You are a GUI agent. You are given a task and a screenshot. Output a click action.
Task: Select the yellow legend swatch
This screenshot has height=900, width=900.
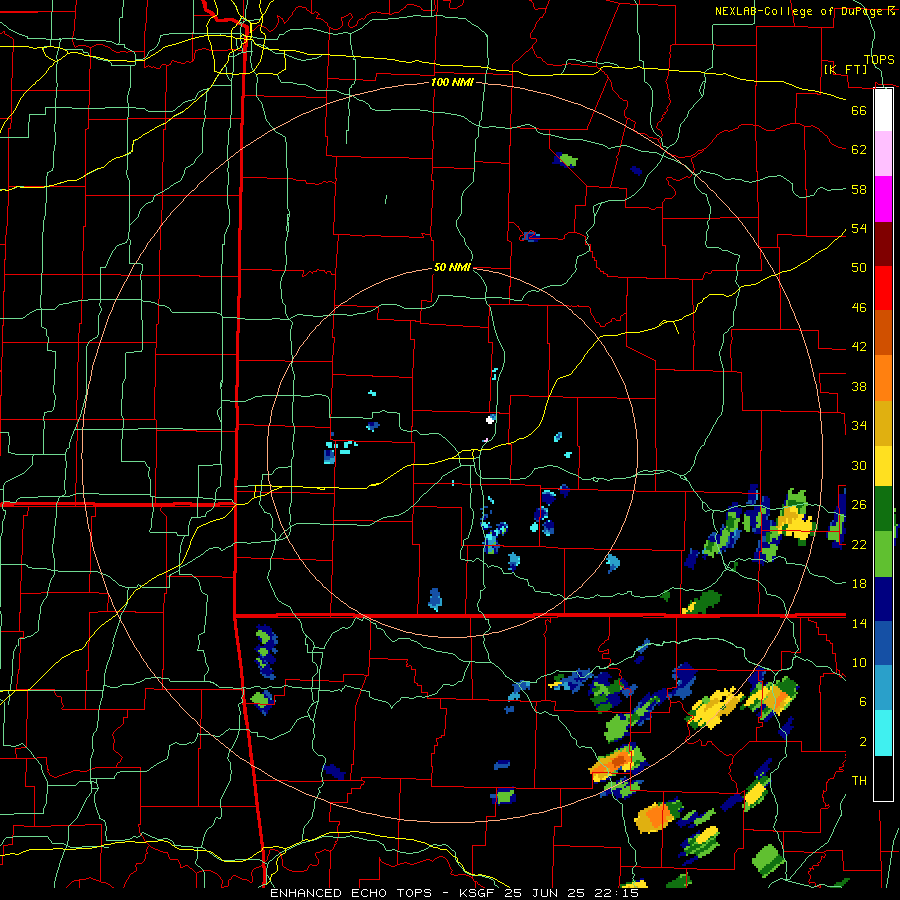(x=883, y=465)
